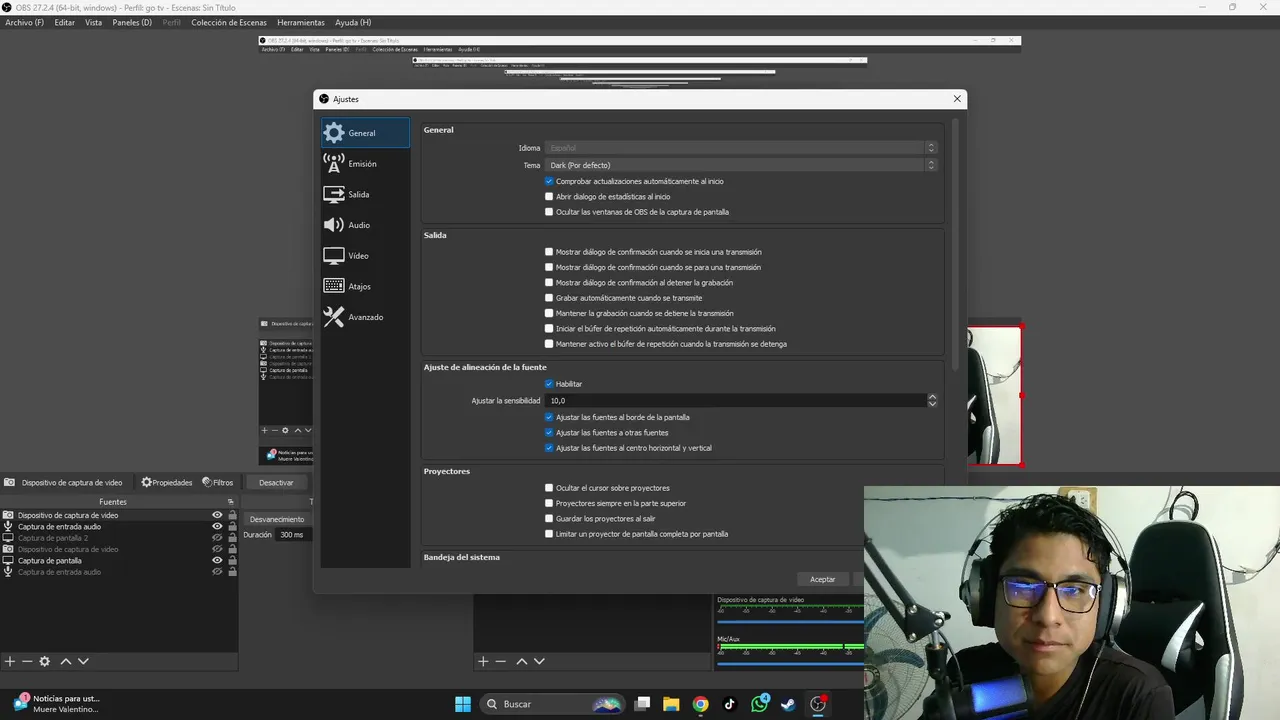
Task: Enable Ocultar las ventanas de OBS de la captura
Action: tap(549, 212)
